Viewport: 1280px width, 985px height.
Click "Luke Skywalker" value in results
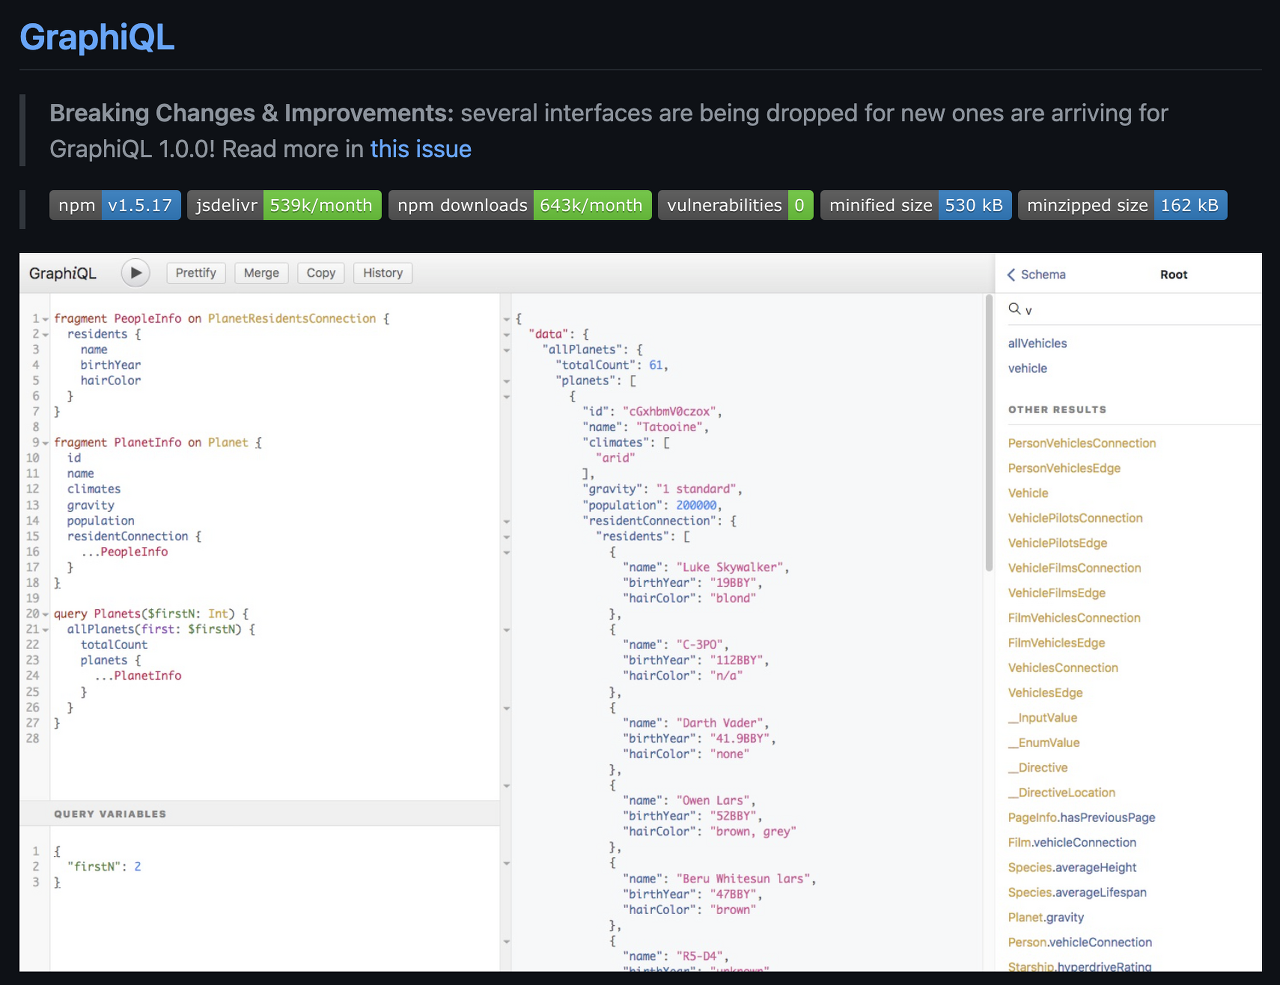[x=730, y=568]
